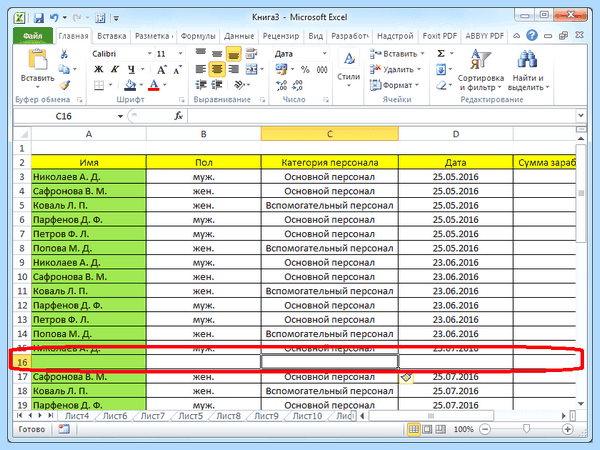
Task: Click AutoSum sigma icon
Action: [441, 54]
